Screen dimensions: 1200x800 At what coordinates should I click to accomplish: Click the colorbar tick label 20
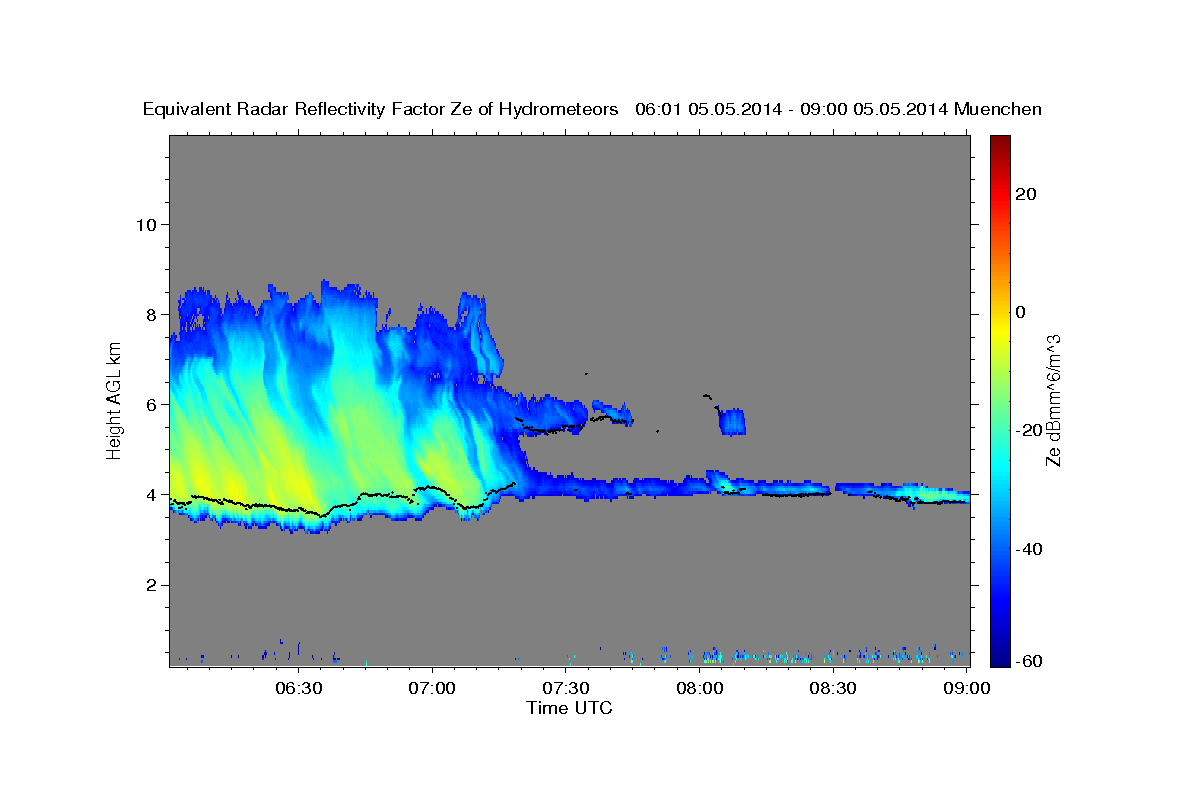coord(1027,194)
